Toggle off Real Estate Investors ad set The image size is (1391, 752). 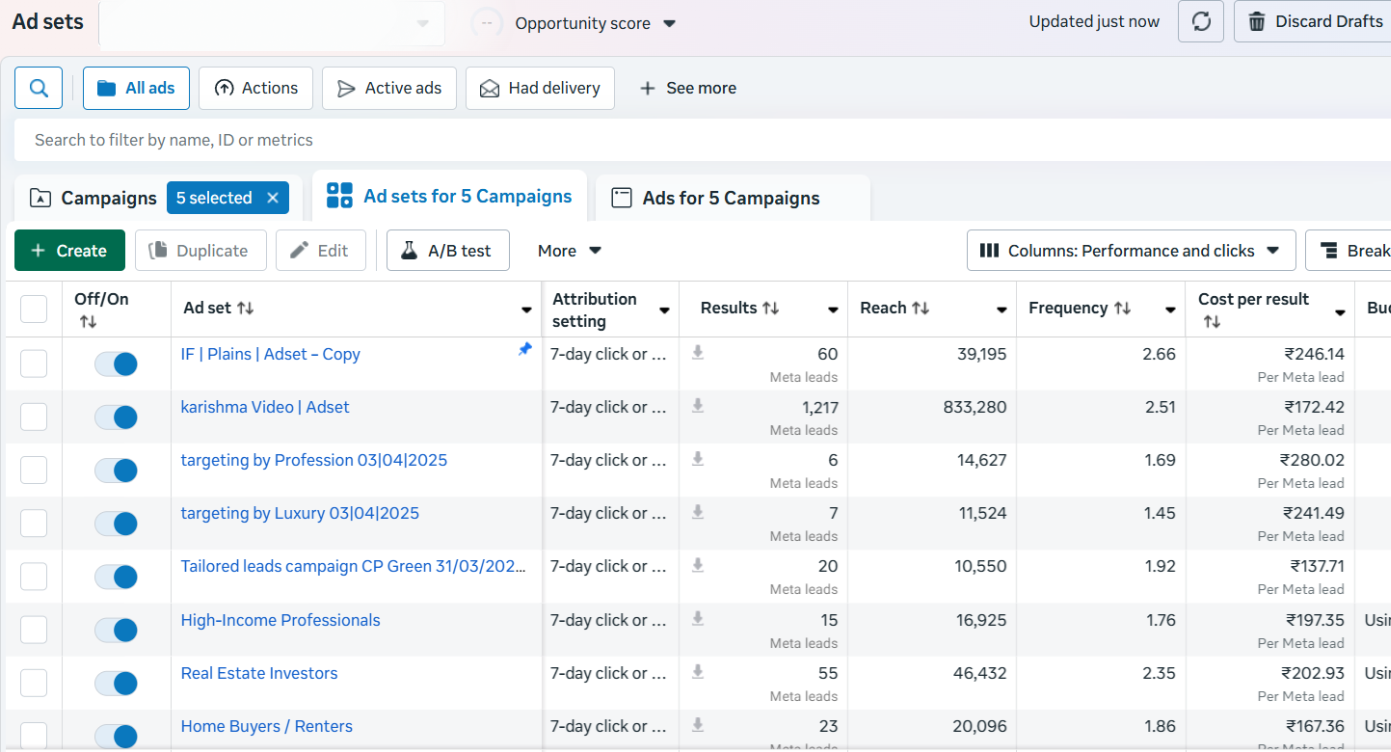click(116, 684)
